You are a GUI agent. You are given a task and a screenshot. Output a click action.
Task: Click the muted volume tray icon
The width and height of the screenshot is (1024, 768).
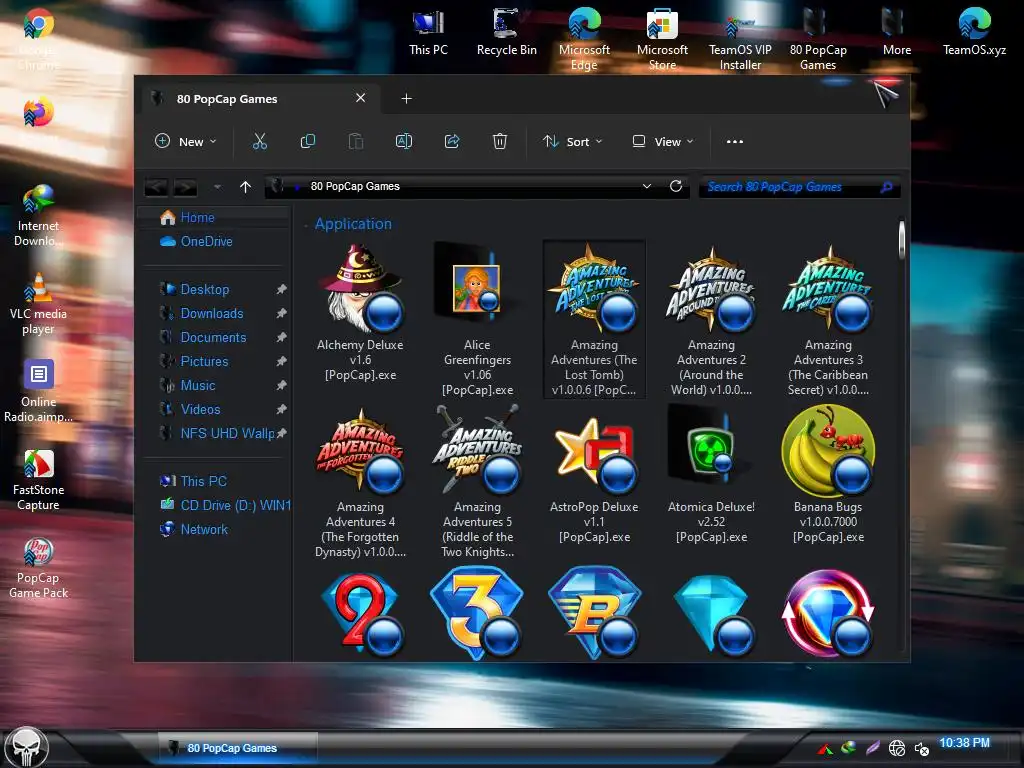[921, 748]
